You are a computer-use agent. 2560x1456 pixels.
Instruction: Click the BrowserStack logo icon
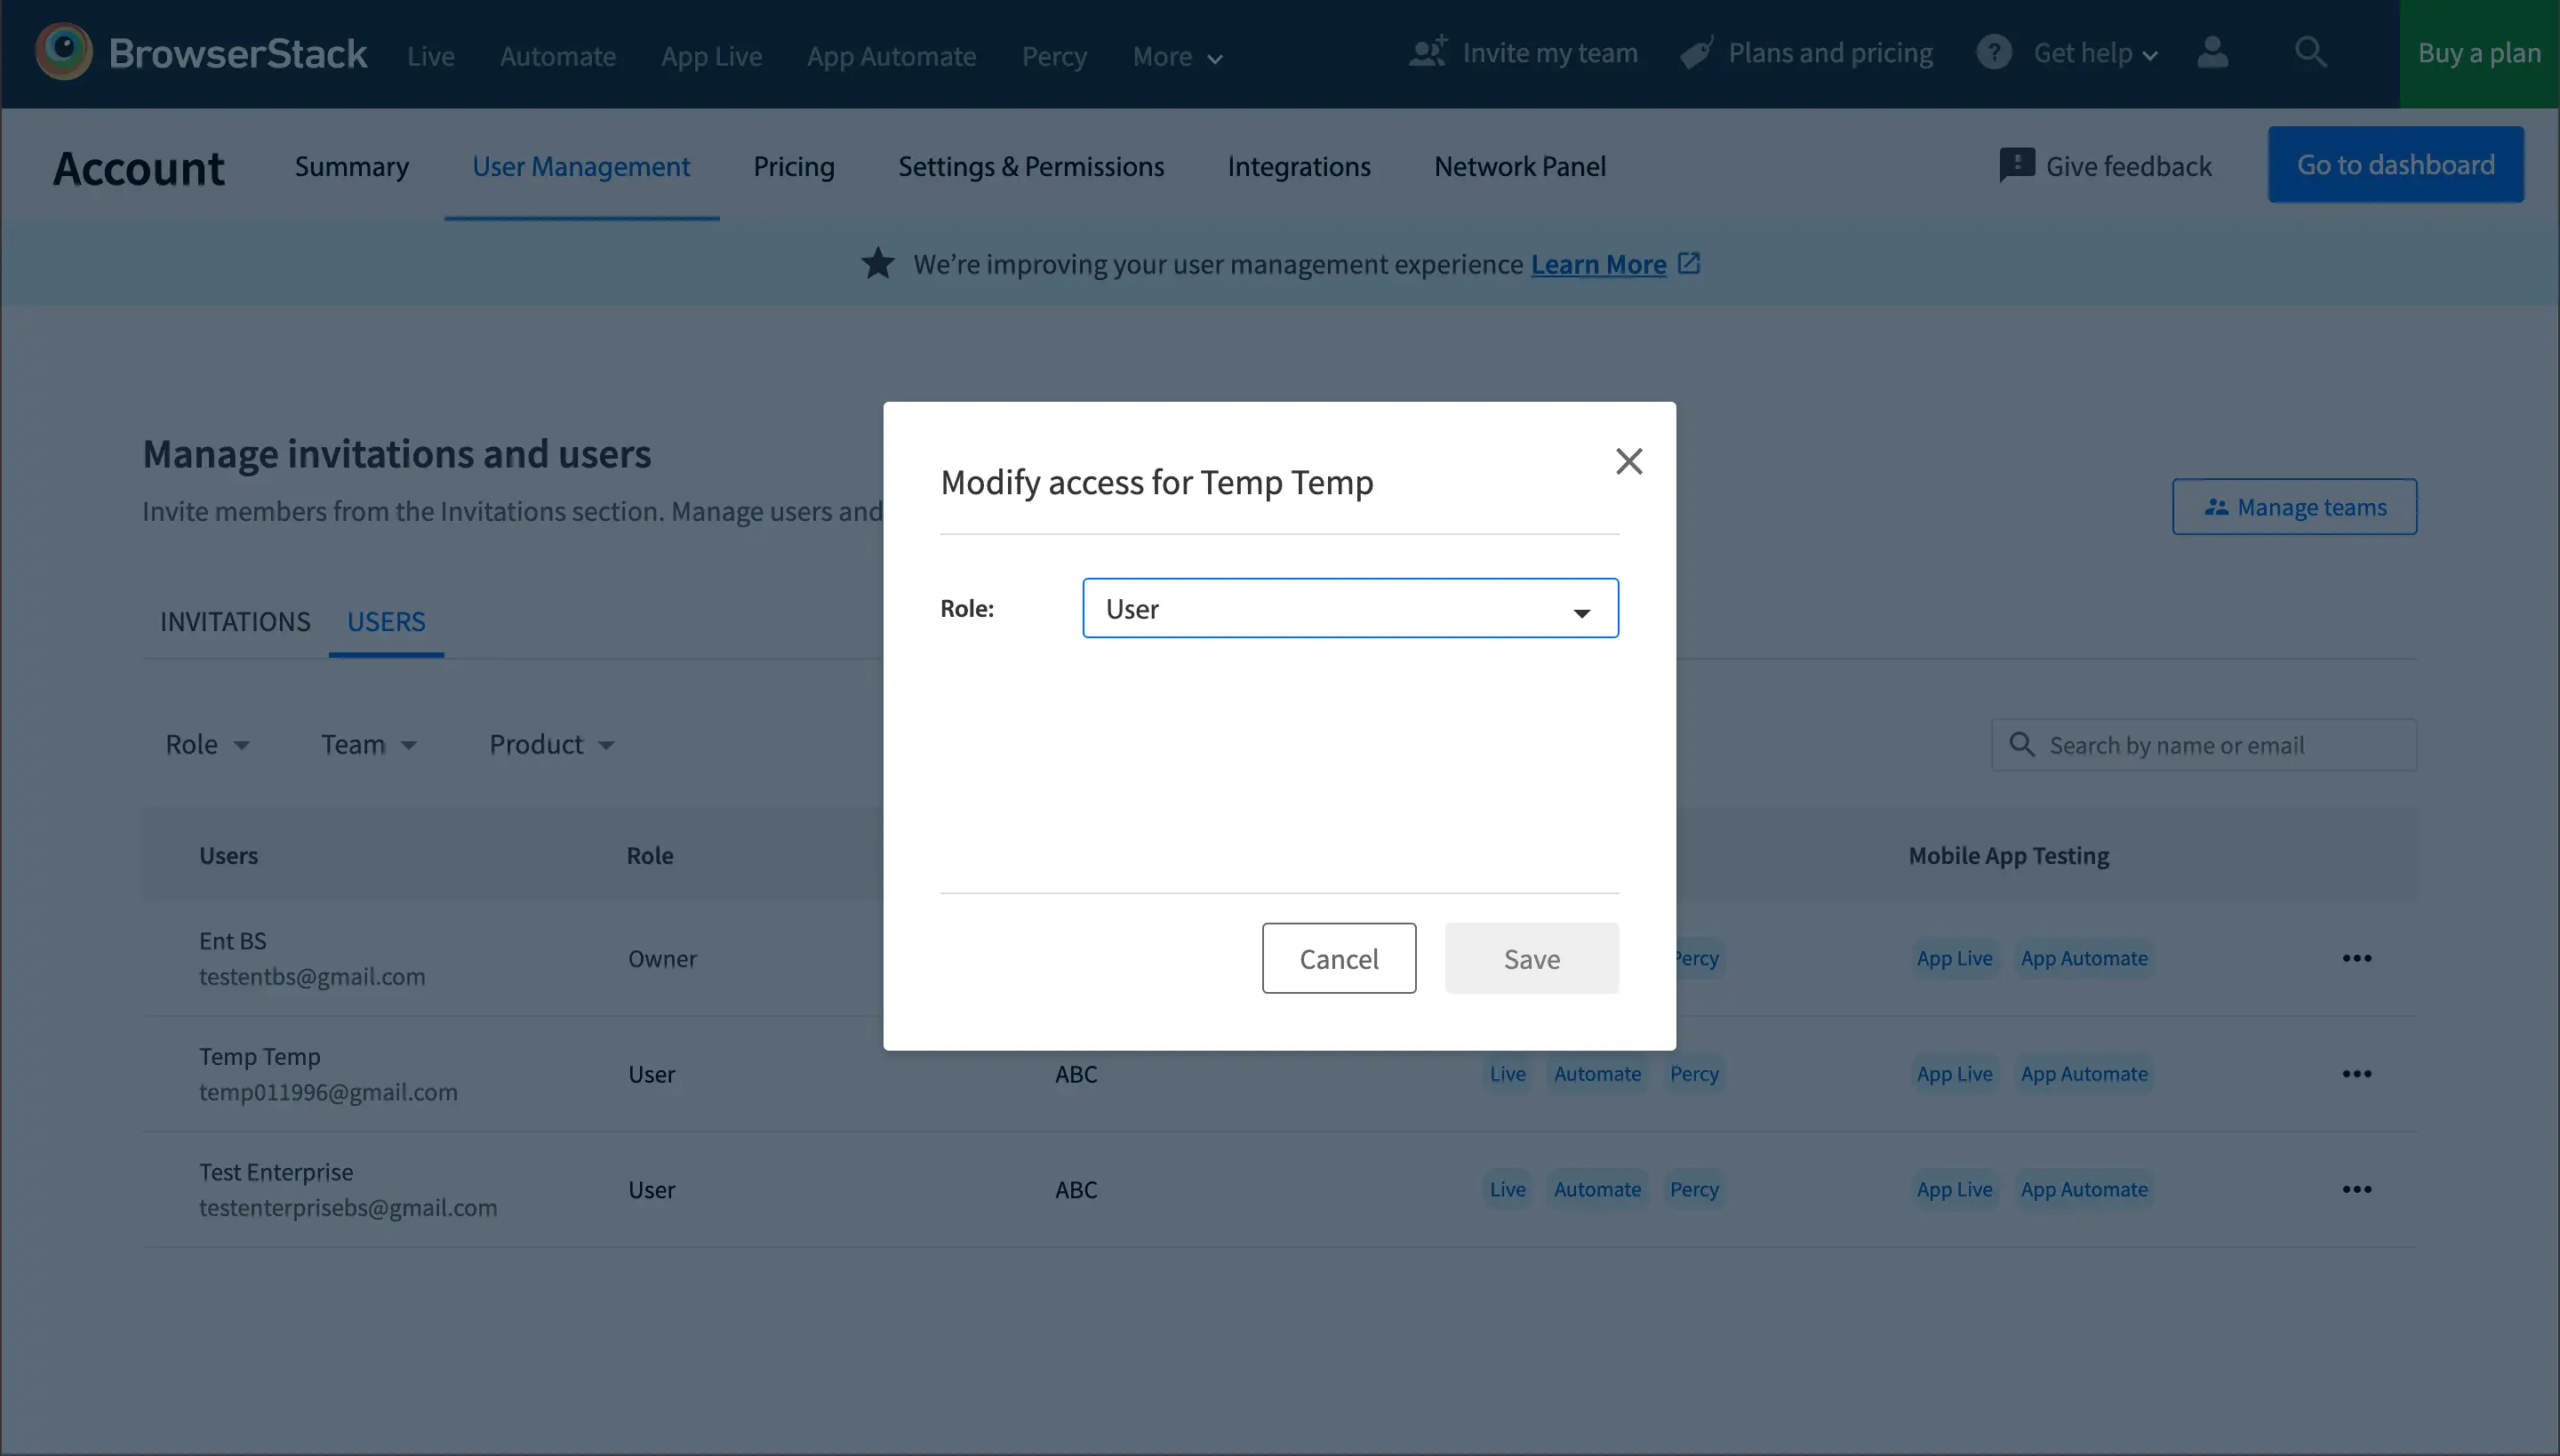tap(64, 52)
